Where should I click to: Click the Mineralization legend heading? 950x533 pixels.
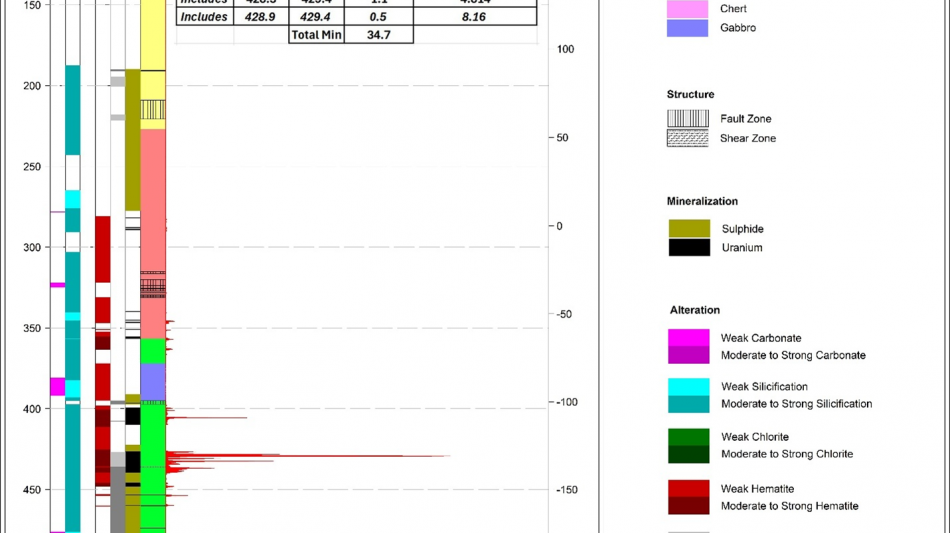pos(702,201)
